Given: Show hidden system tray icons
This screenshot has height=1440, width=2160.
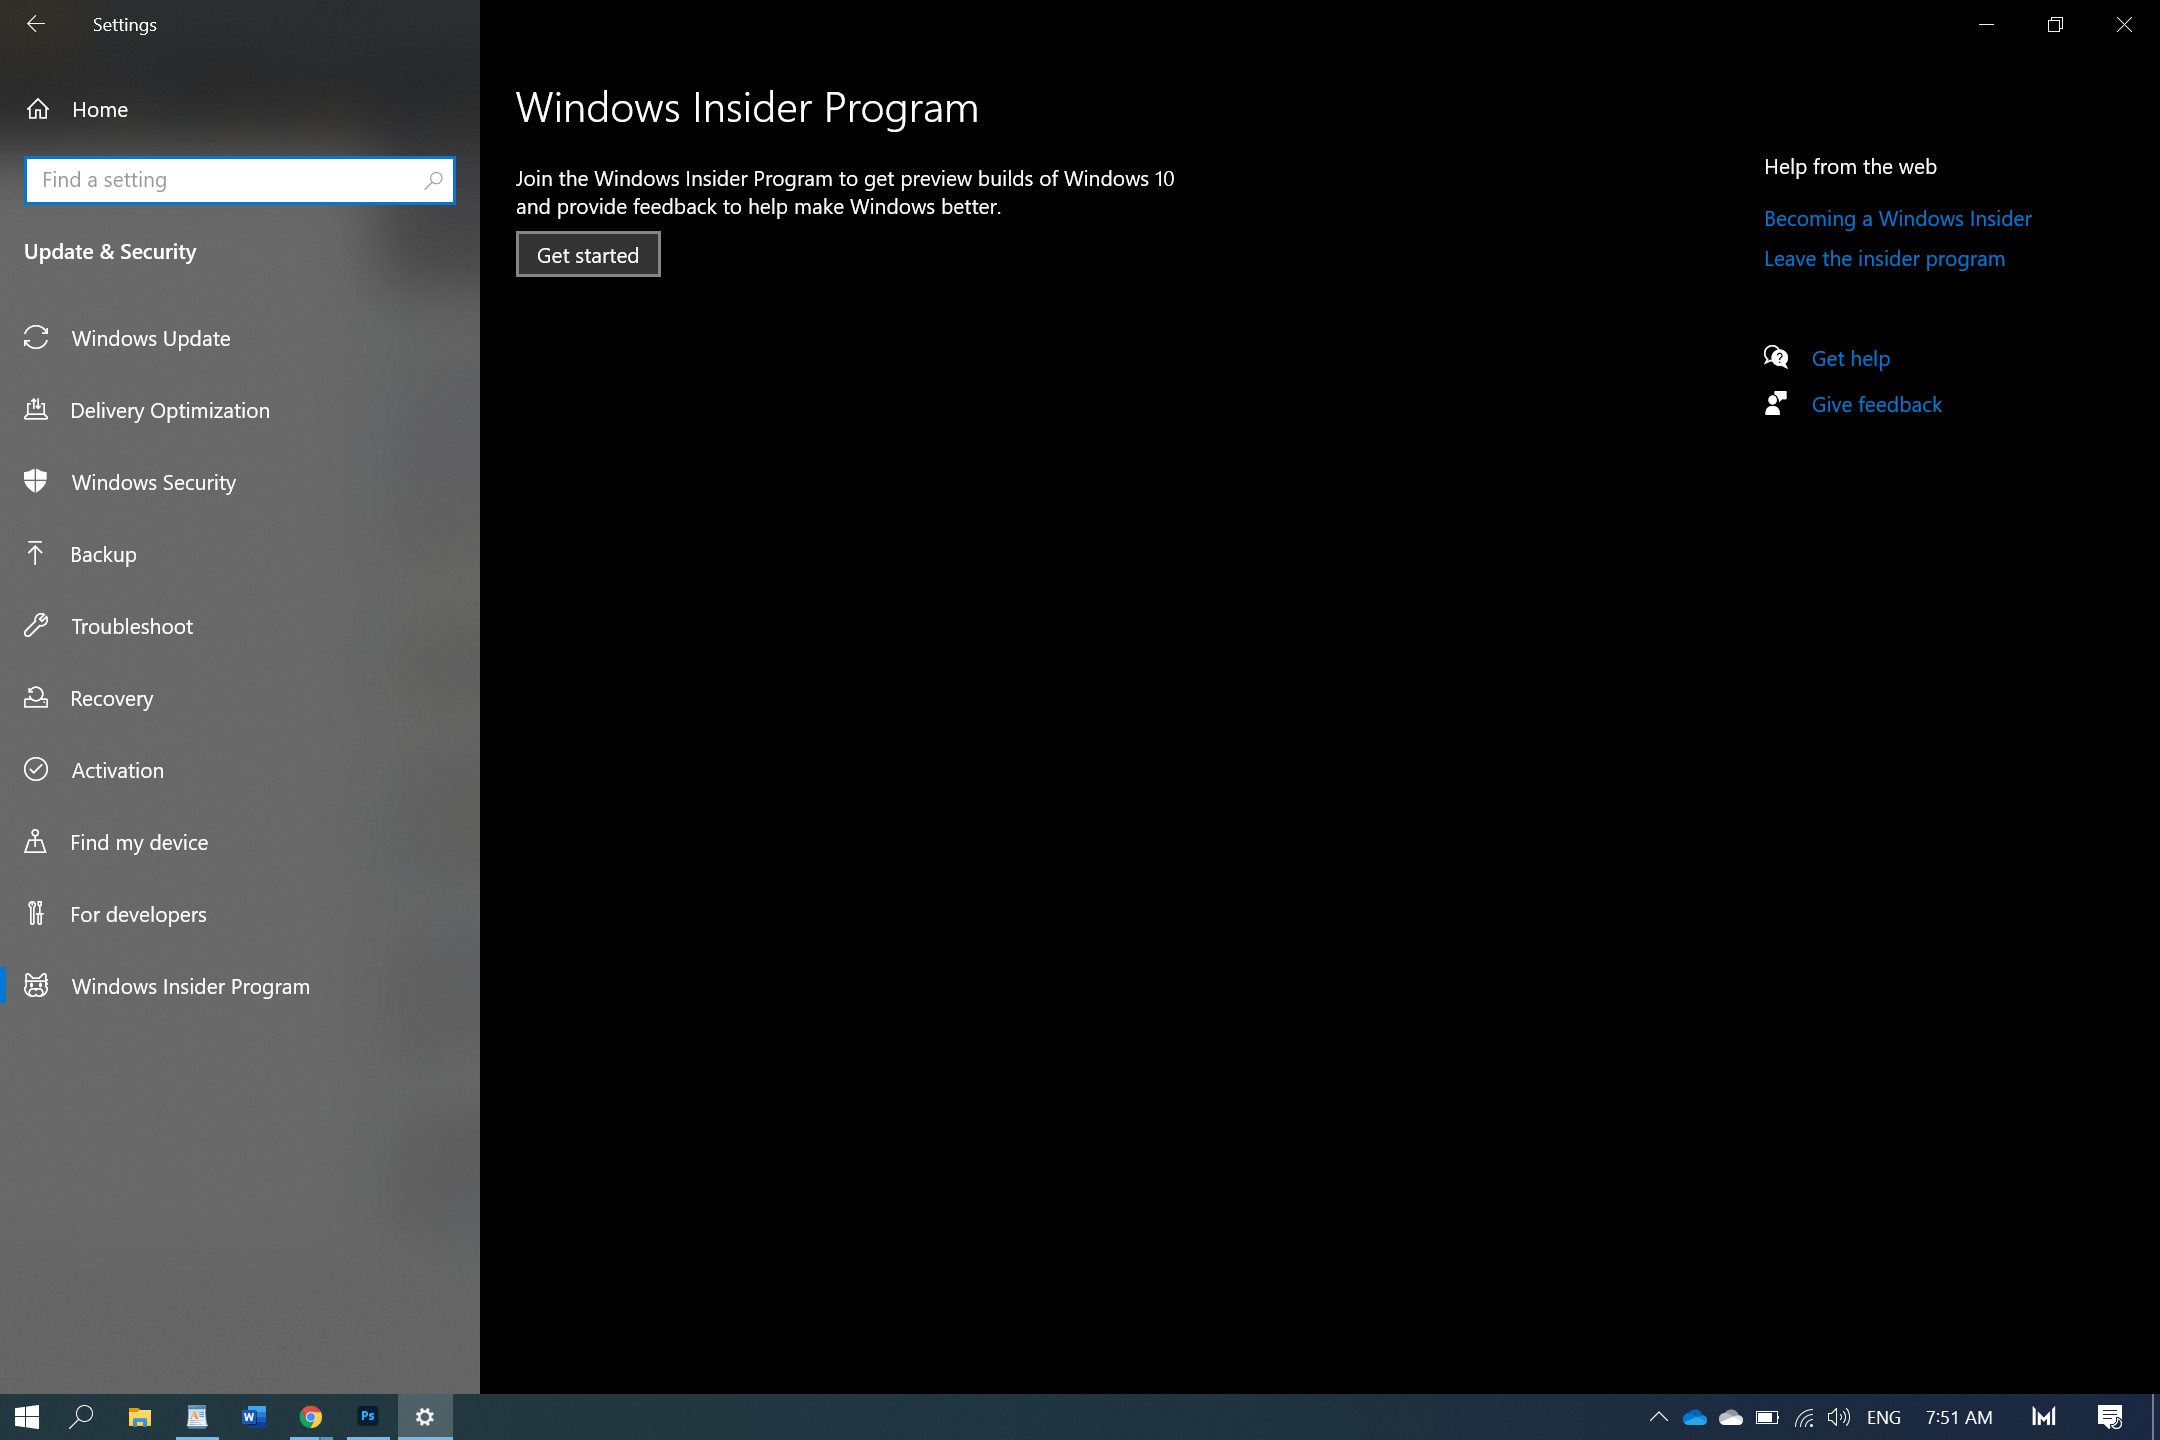Looking at the screenshot, I should point(1658,1417).
